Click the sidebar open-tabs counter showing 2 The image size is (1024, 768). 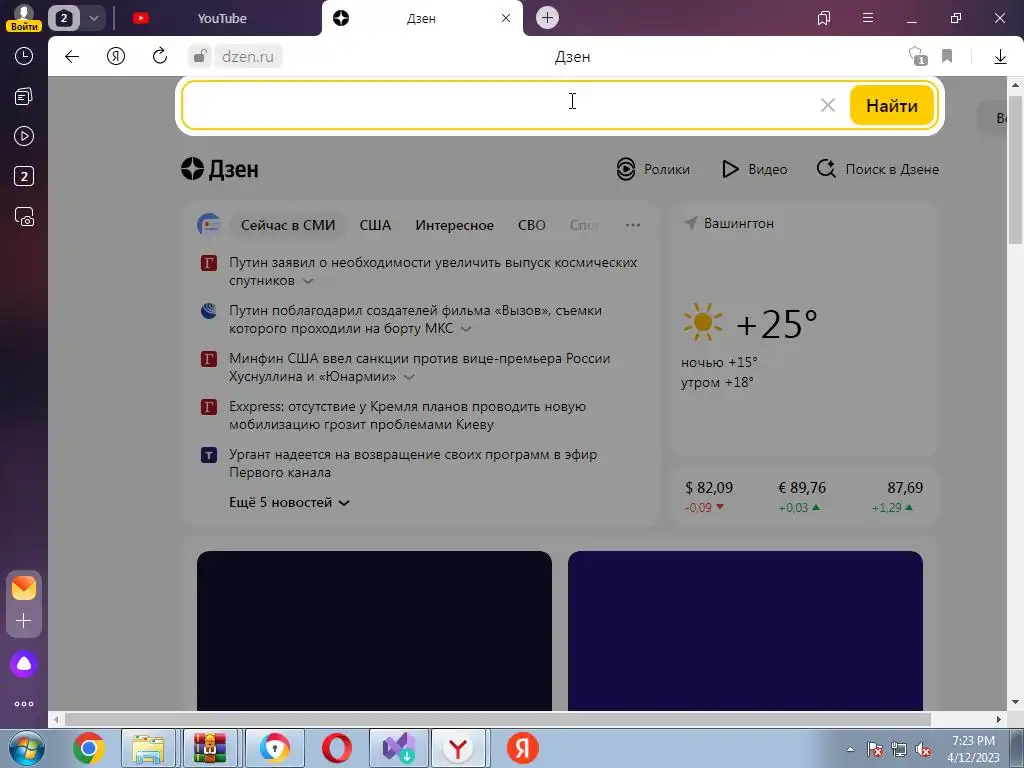tap(24, 176)
